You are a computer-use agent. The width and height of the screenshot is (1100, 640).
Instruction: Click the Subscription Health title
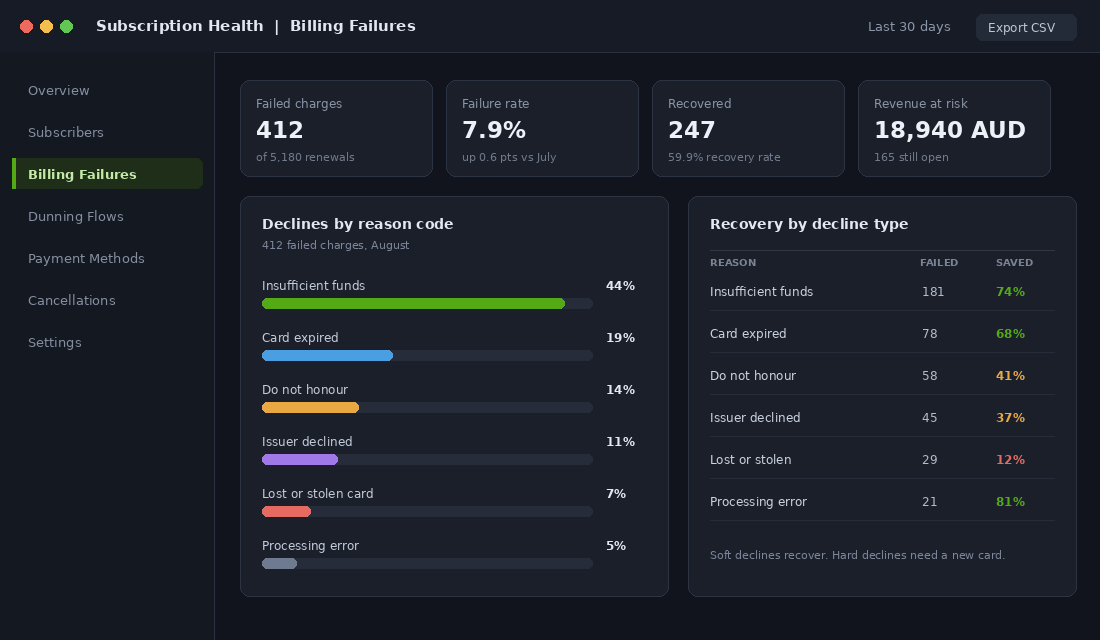(180, 26)
